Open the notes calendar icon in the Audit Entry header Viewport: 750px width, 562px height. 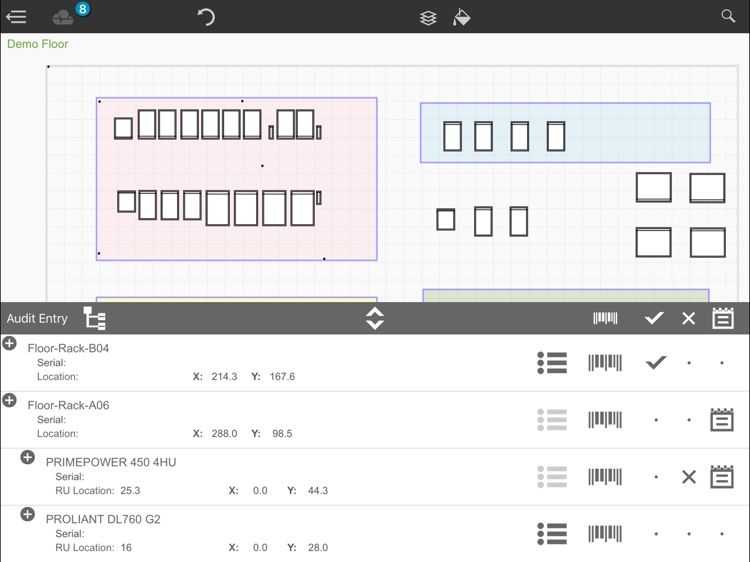[x=723, y=318]
